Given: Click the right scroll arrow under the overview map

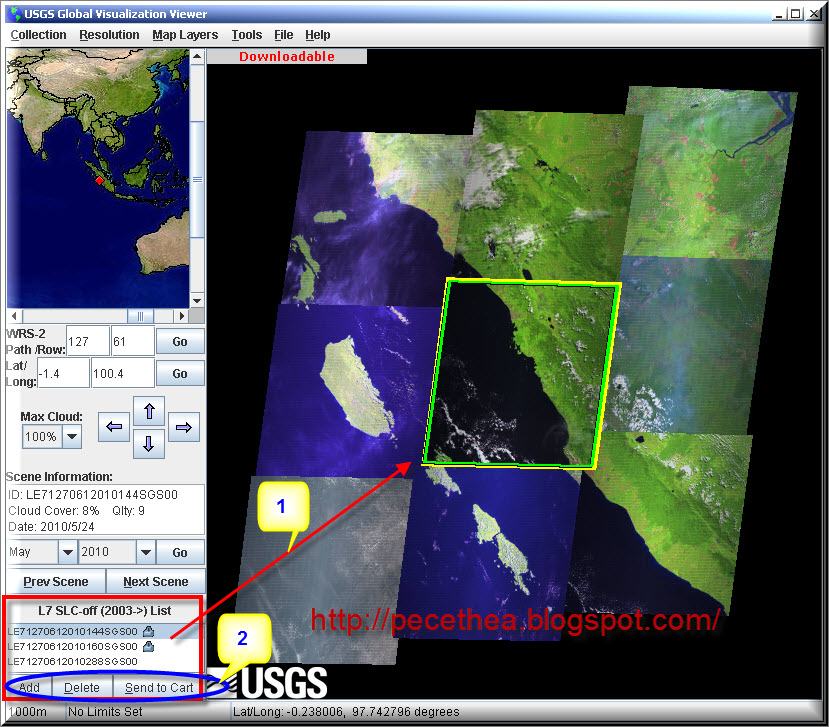Looking at the screenshot, I should pos(181,316).
